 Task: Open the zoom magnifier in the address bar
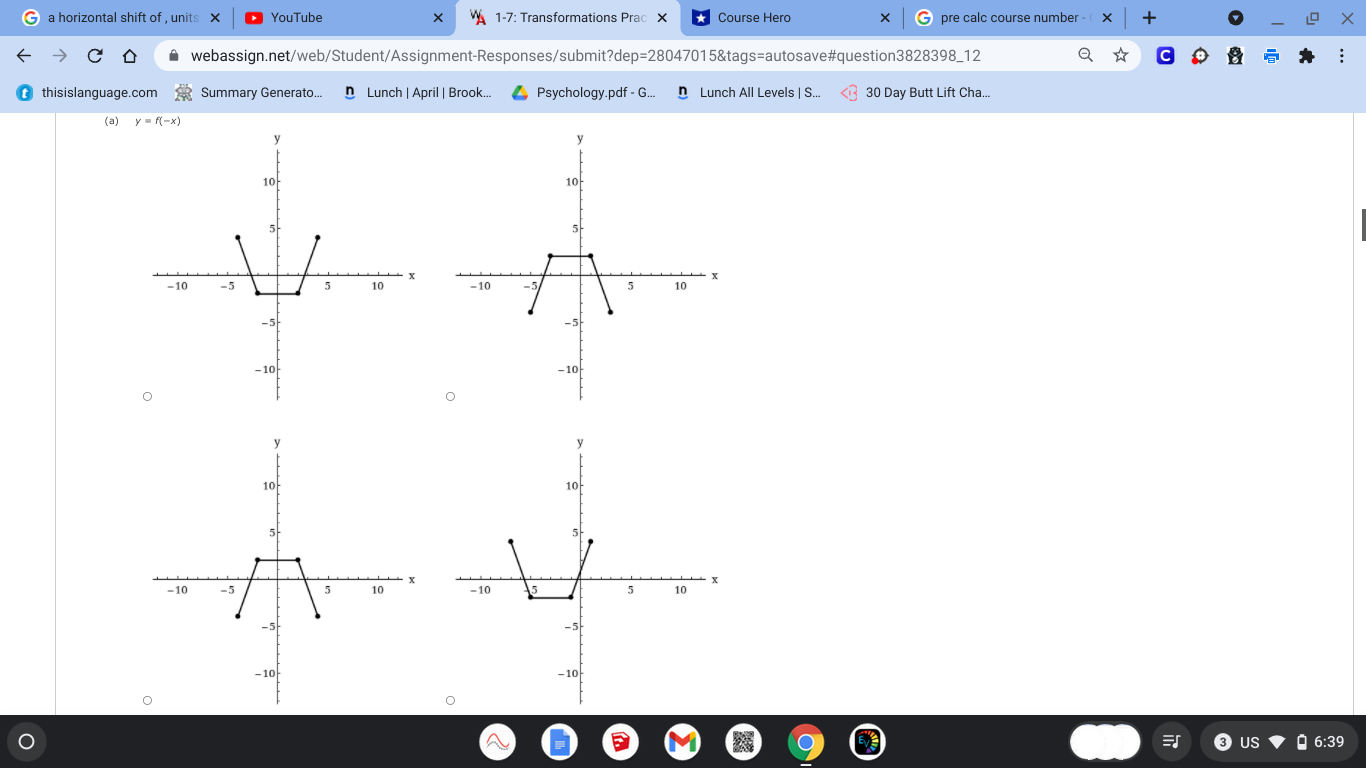[1086, 56]
